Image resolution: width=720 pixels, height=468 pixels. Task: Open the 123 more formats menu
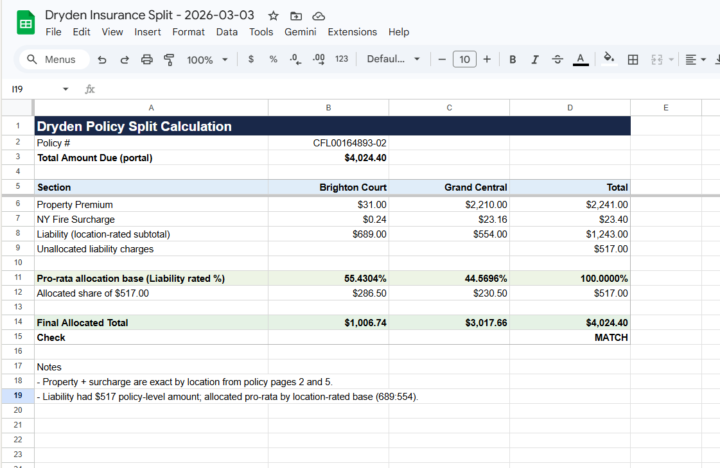pos(342,59)
